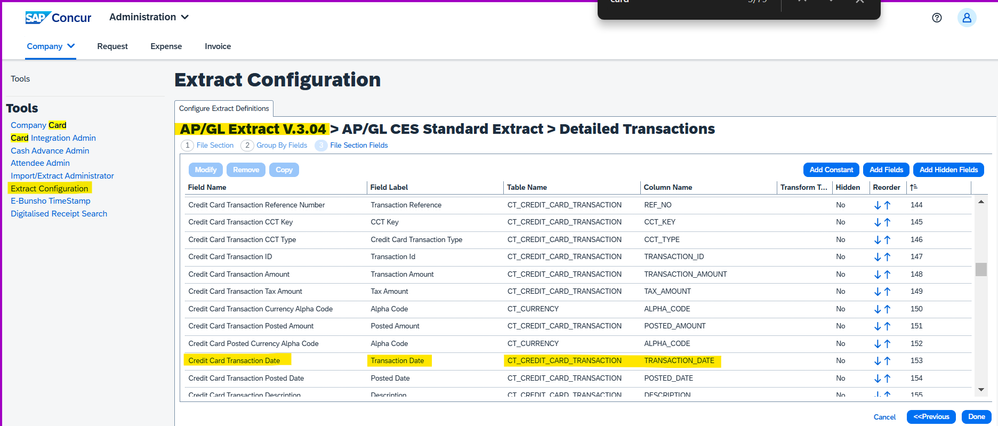This screenshot has height=426, width=998.
Task: Open the Extract Configuration link
Action: point(50,188)
